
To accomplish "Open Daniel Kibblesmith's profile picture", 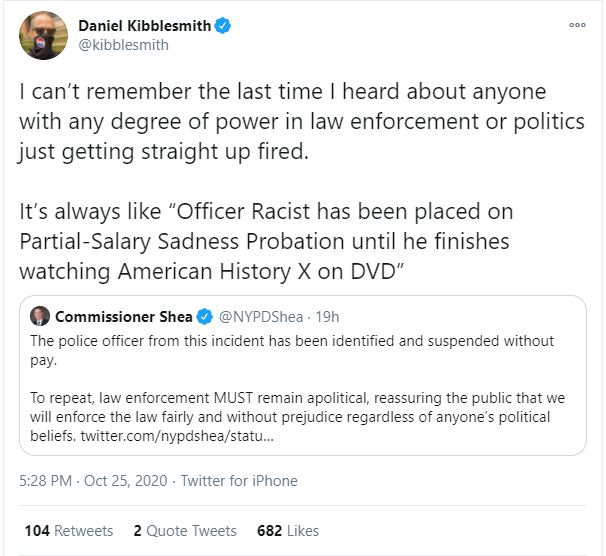I will coord(40,36).
